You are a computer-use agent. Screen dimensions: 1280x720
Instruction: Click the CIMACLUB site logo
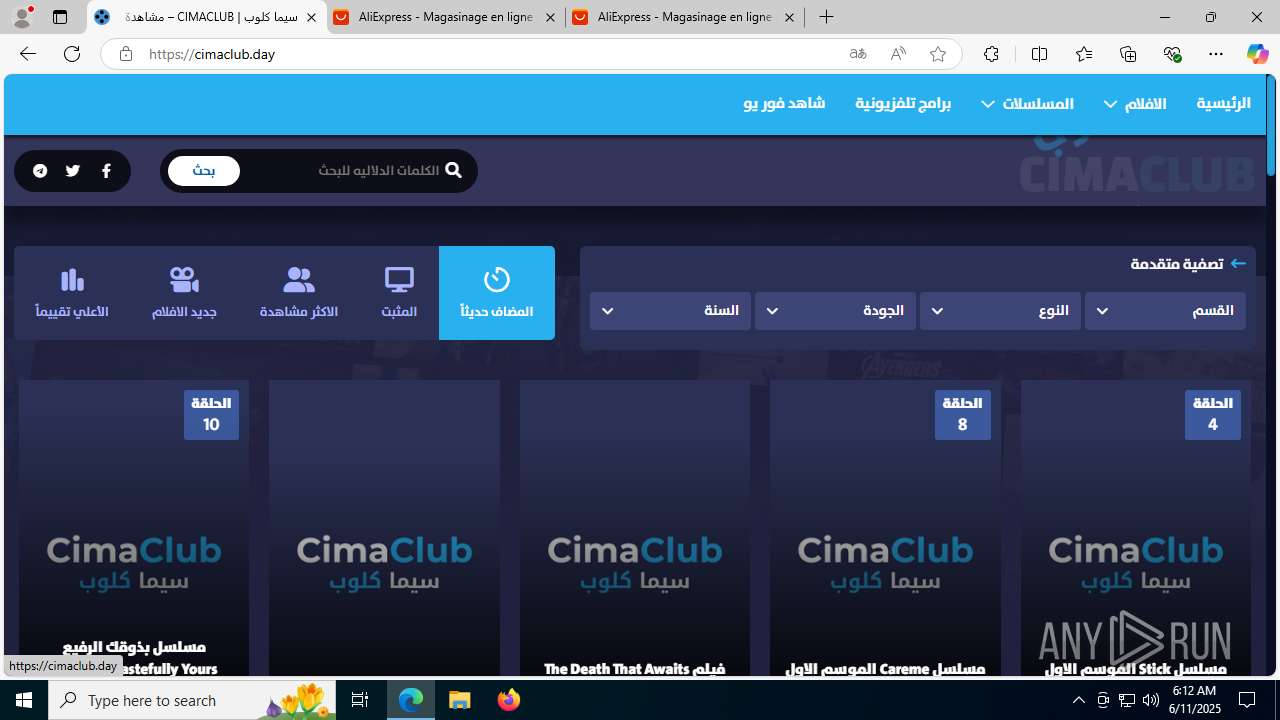click(x=1137, y=170)
